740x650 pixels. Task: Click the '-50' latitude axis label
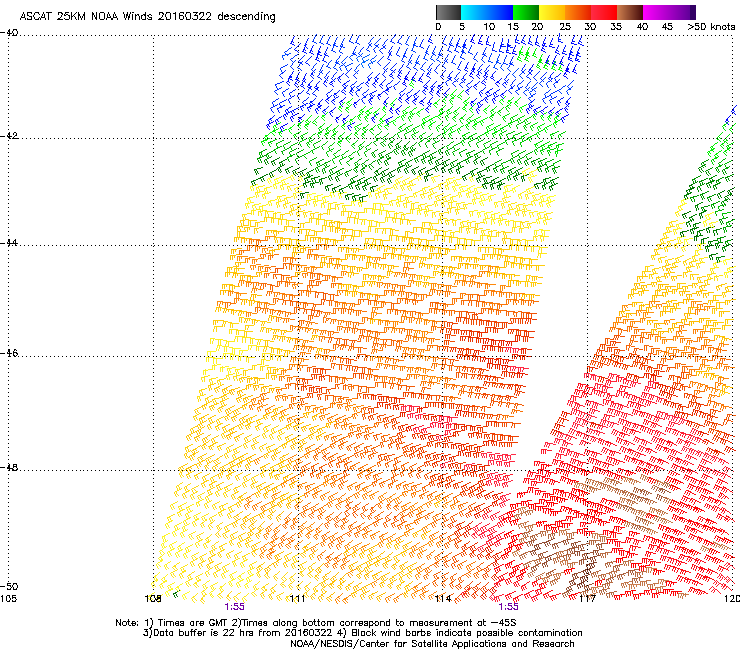tap(9, 586)
